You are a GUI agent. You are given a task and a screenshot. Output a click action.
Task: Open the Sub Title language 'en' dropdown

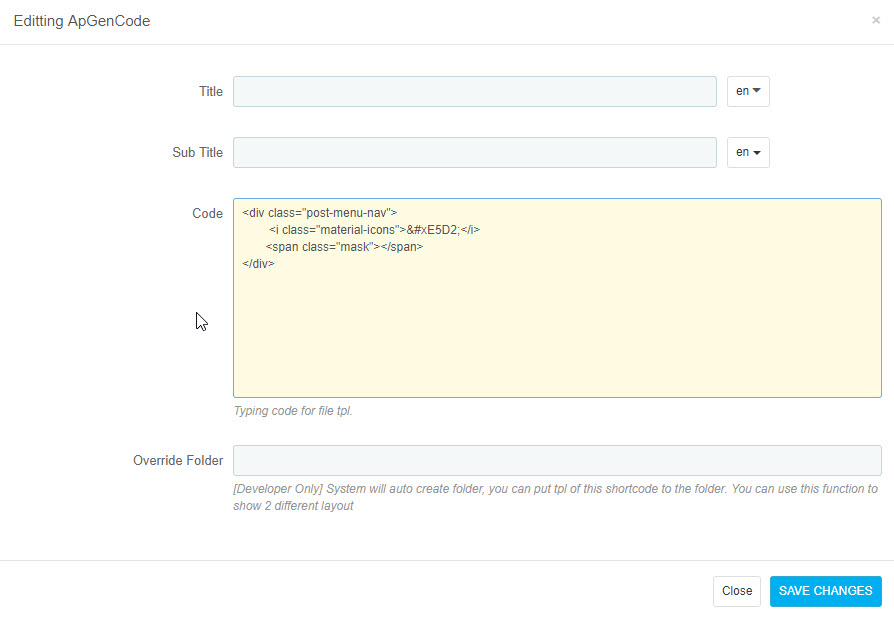coord(748,152)
